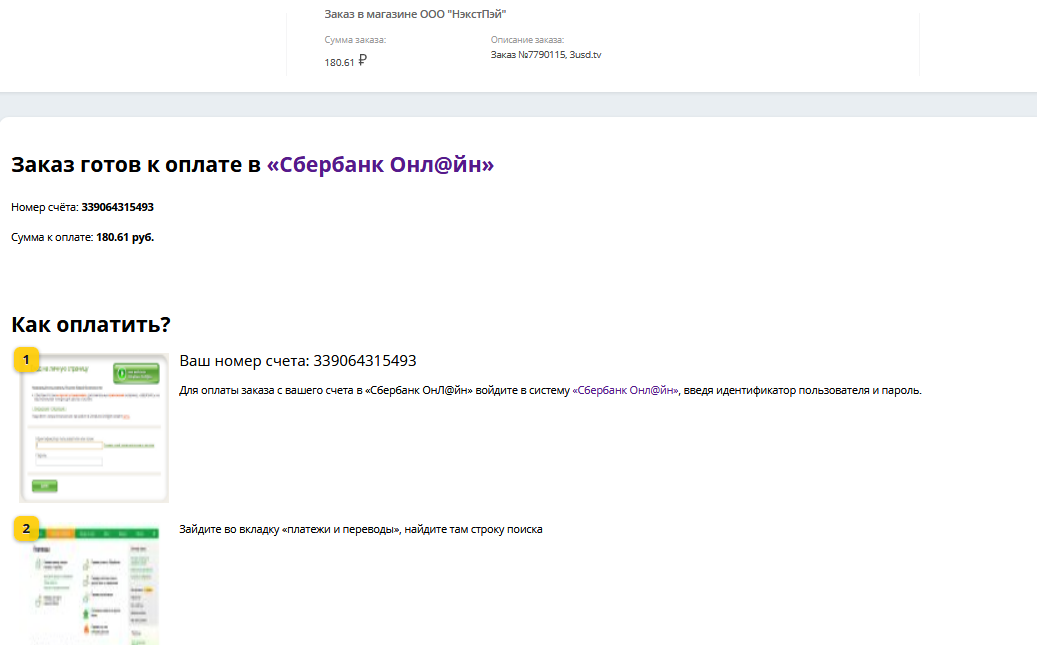The image size is (1037, 645).
Task: Select the "Ваш номер счета: 339064315493" line
Action: 298,361
